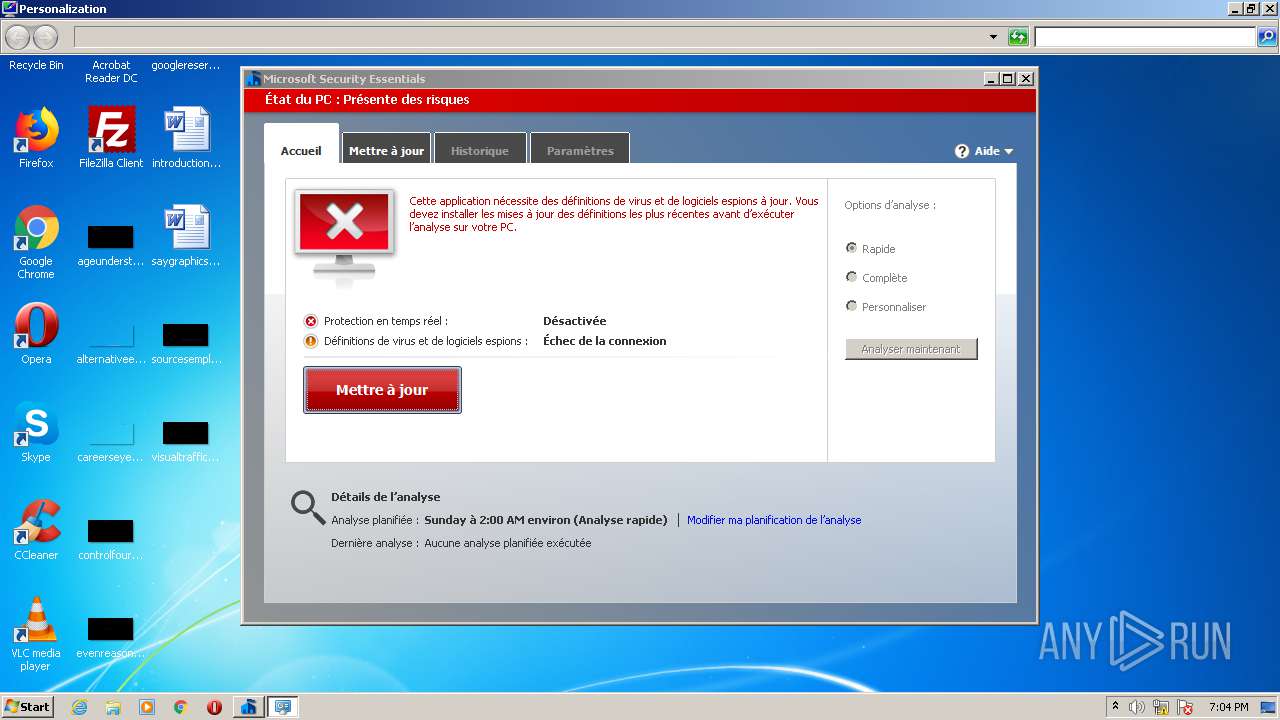Expand the Aide dropdown arrow

1008,152
